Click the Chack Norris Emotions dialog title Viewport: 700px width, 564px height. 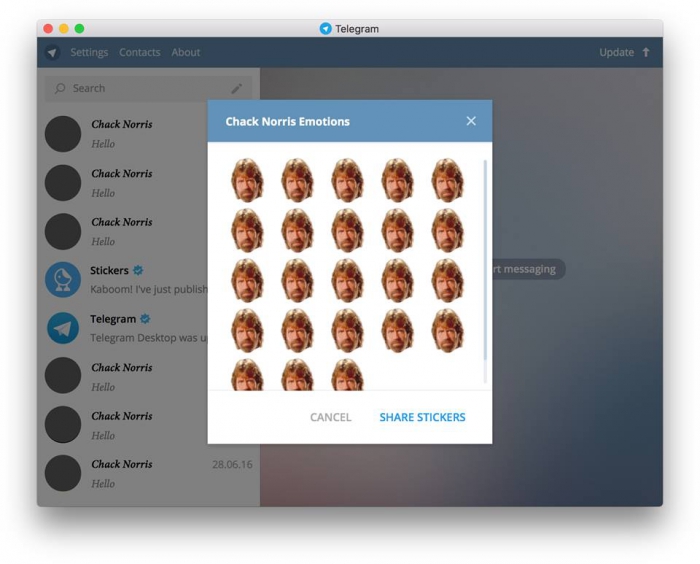click(288, 121)
